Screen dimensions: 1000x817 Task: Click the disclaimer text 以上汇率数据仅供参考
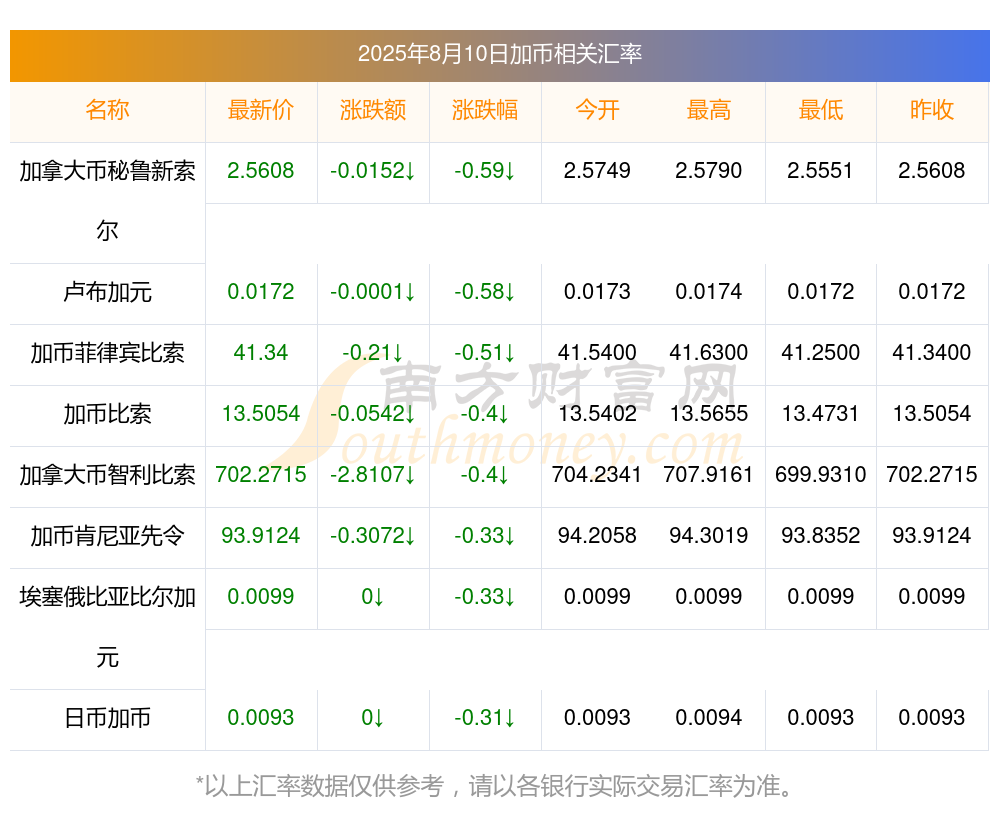(x=323, y=786)
